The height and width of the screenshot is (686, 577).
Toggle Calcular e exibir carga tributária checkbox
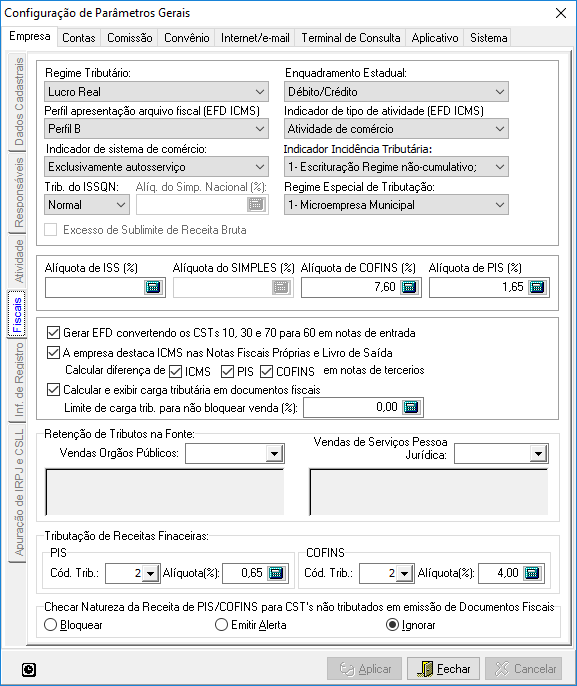(53, 389)
